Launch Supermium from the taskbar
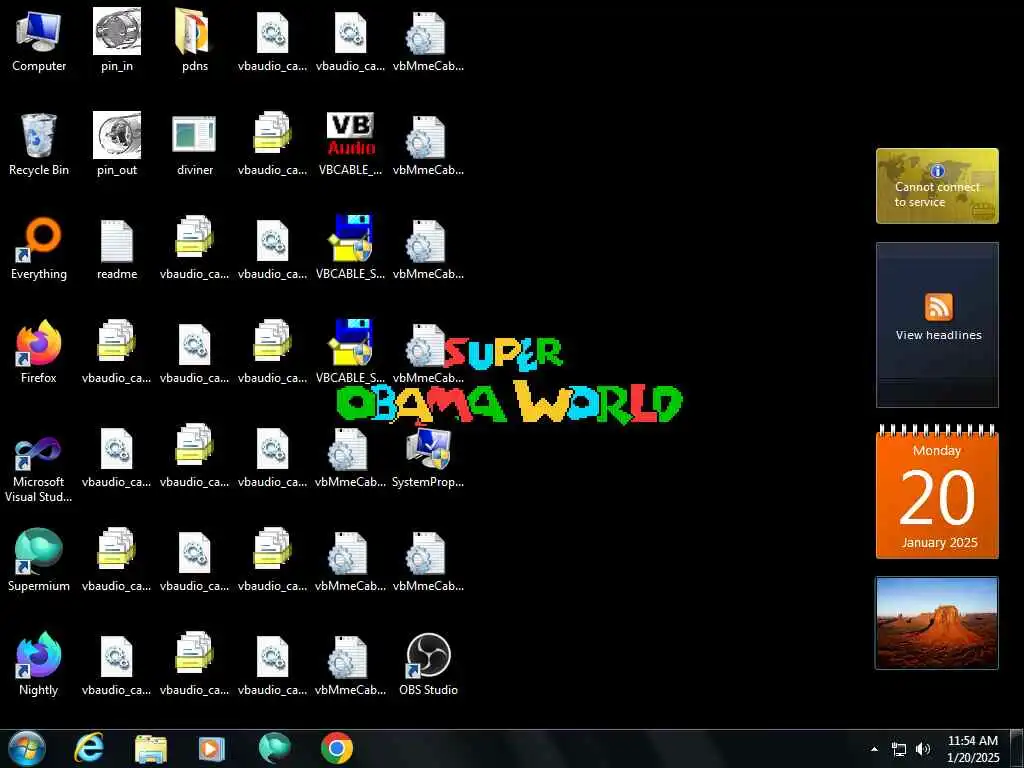The width and height of the screenshot is (1024, 768). click(x=274, y=748)
